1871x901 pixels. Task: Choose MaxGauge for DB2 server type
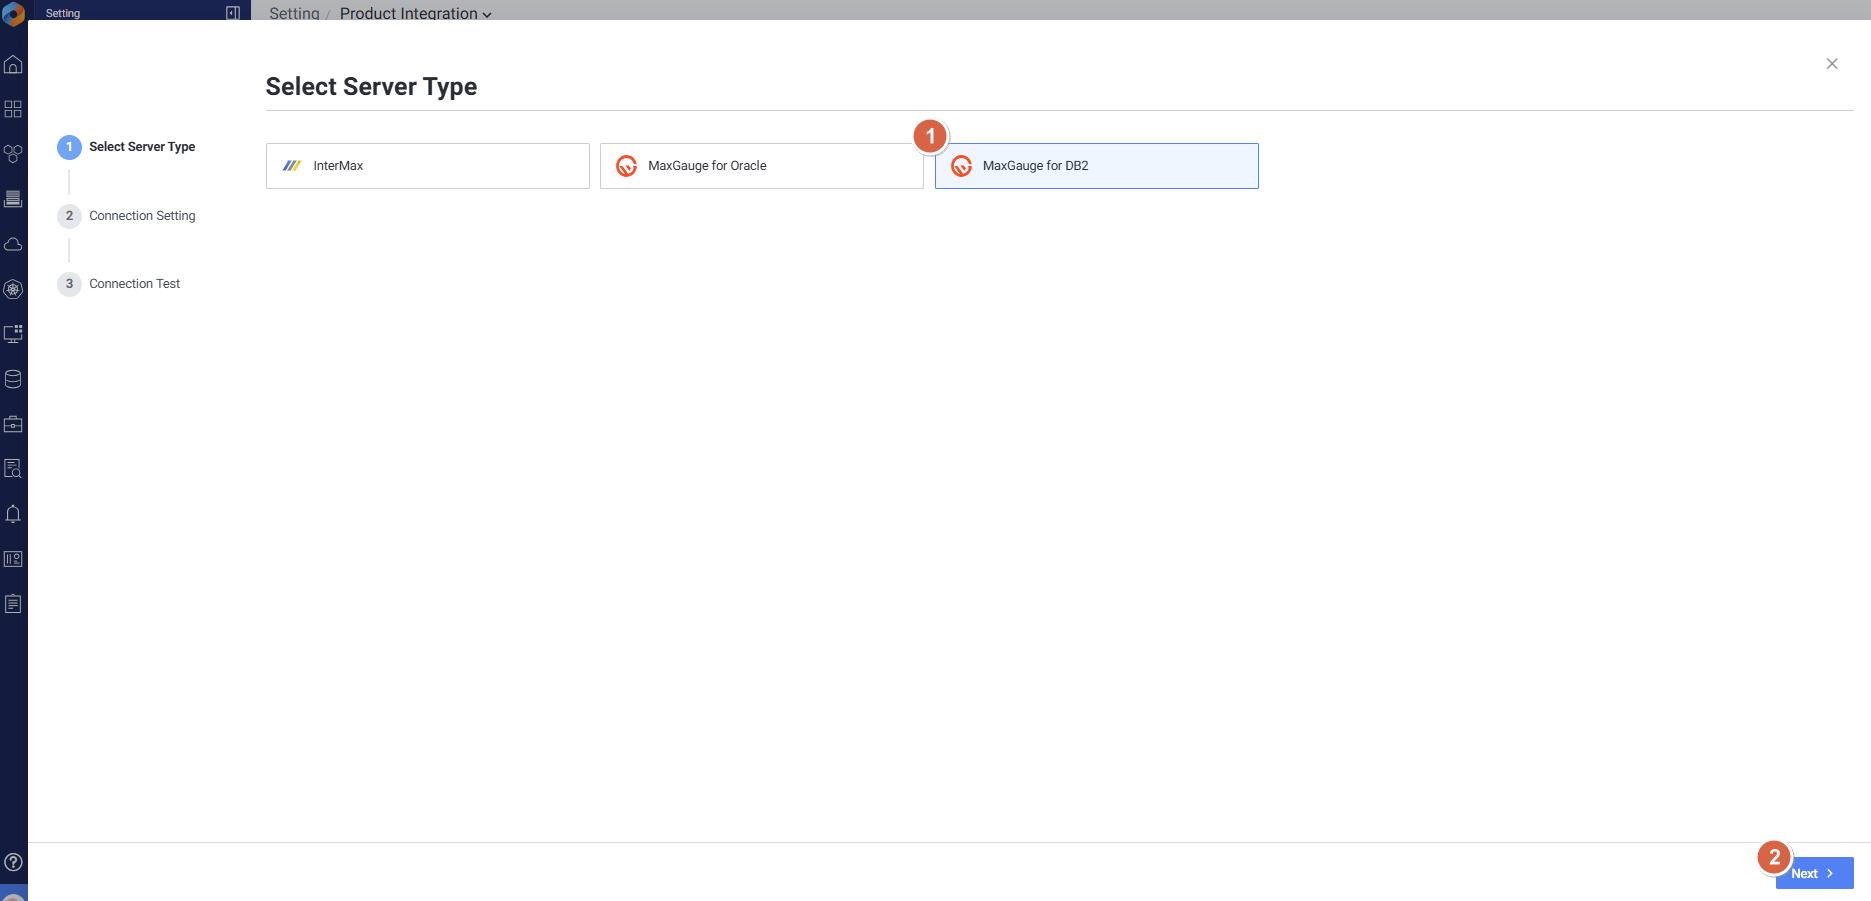tap(1096, 166)
